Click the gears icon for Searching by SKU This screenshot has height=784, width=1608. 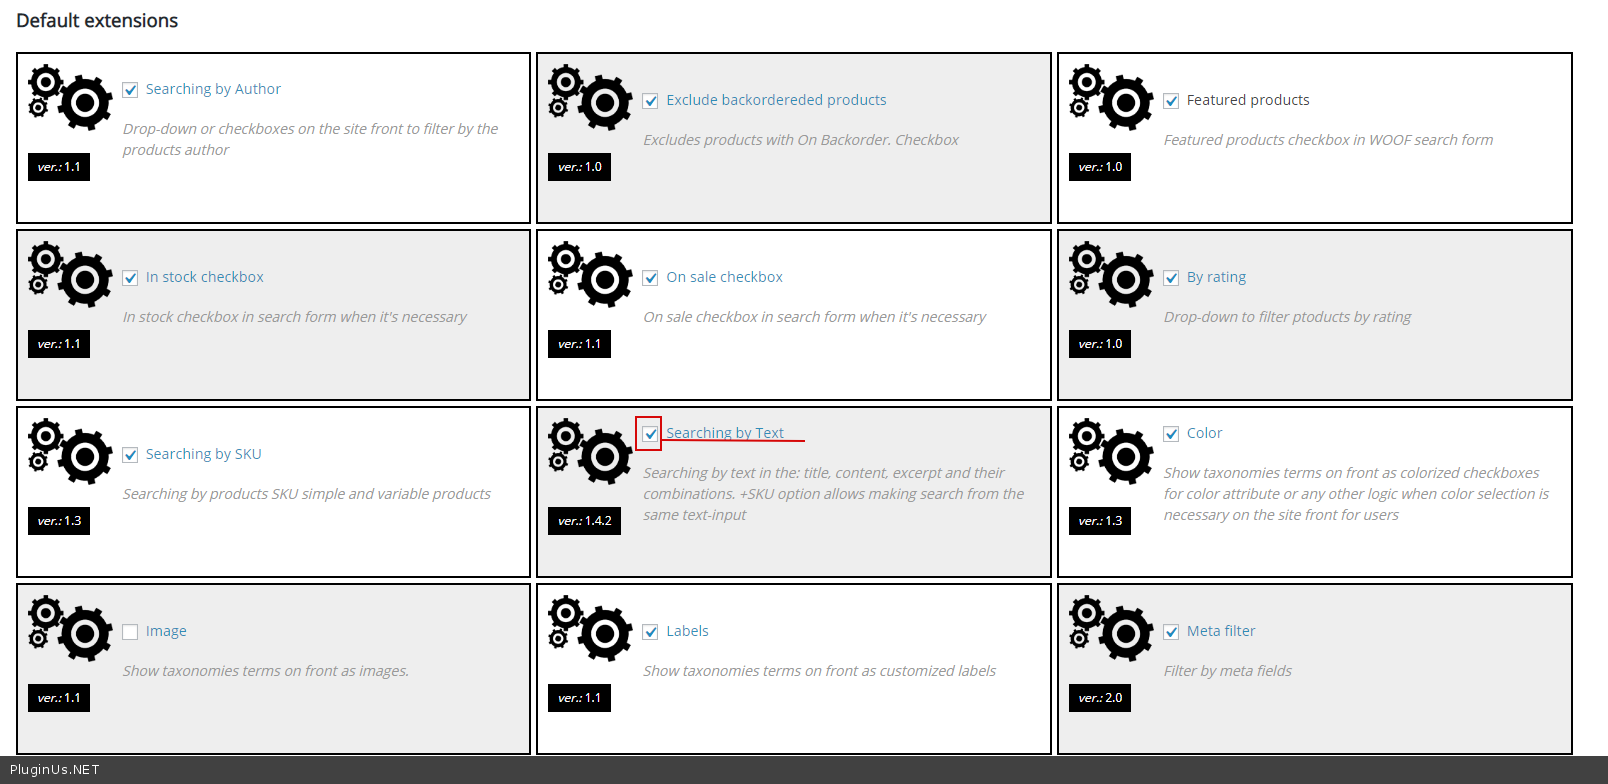point(70,452)
